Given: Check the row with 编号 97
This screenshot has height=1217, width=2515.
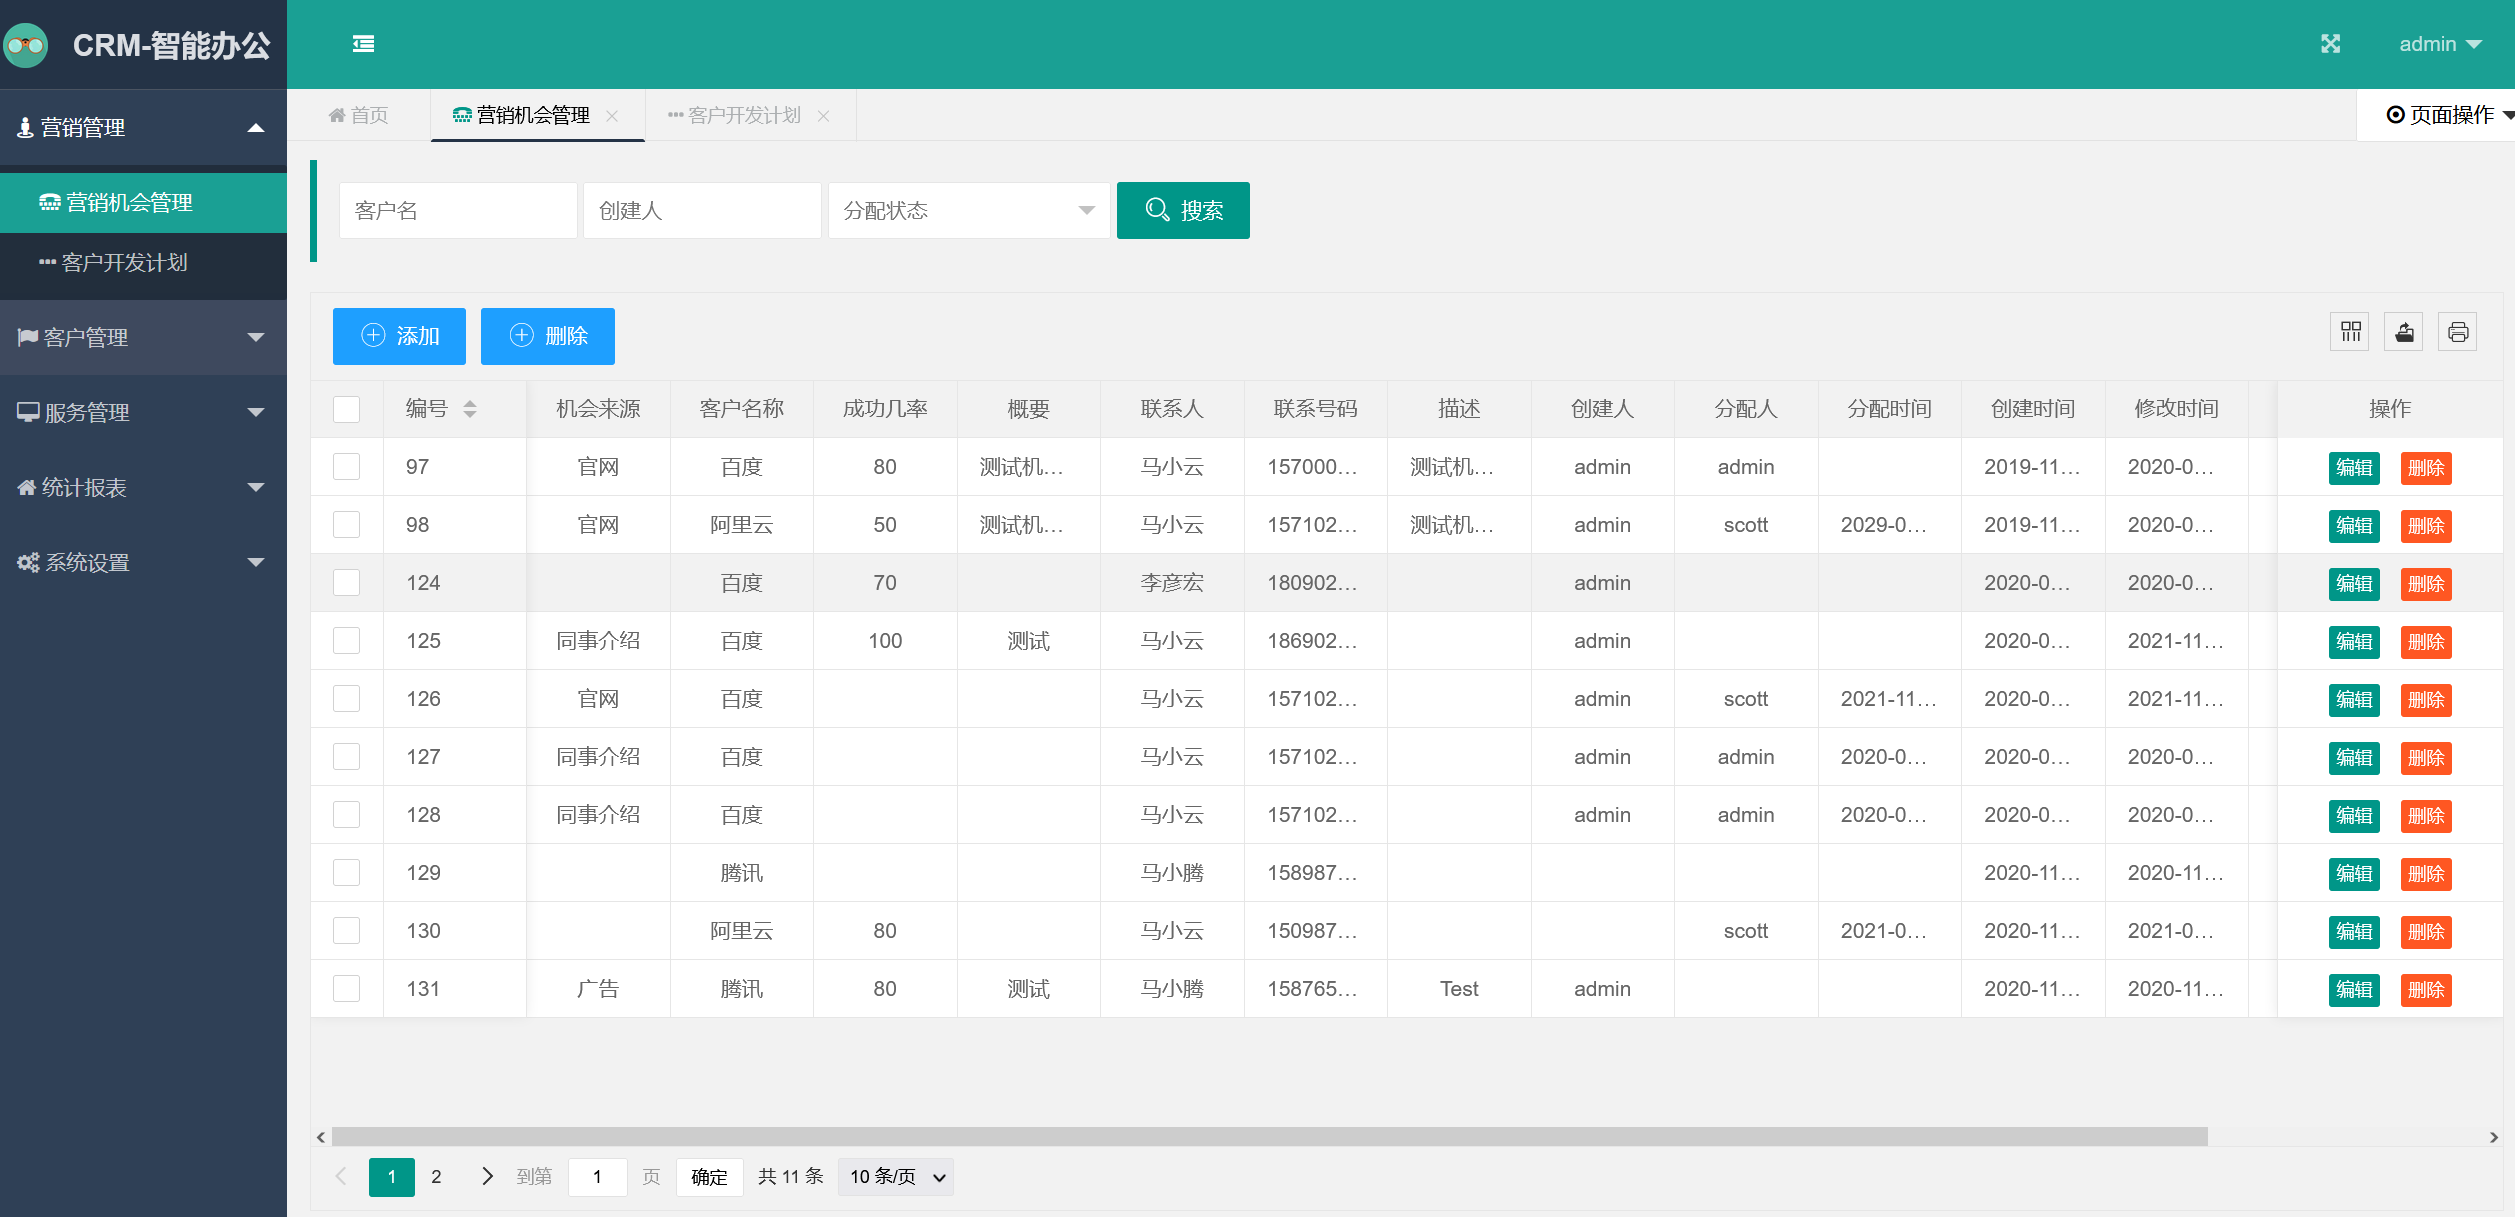Looking at the screenshot, I should click(346, 467).
